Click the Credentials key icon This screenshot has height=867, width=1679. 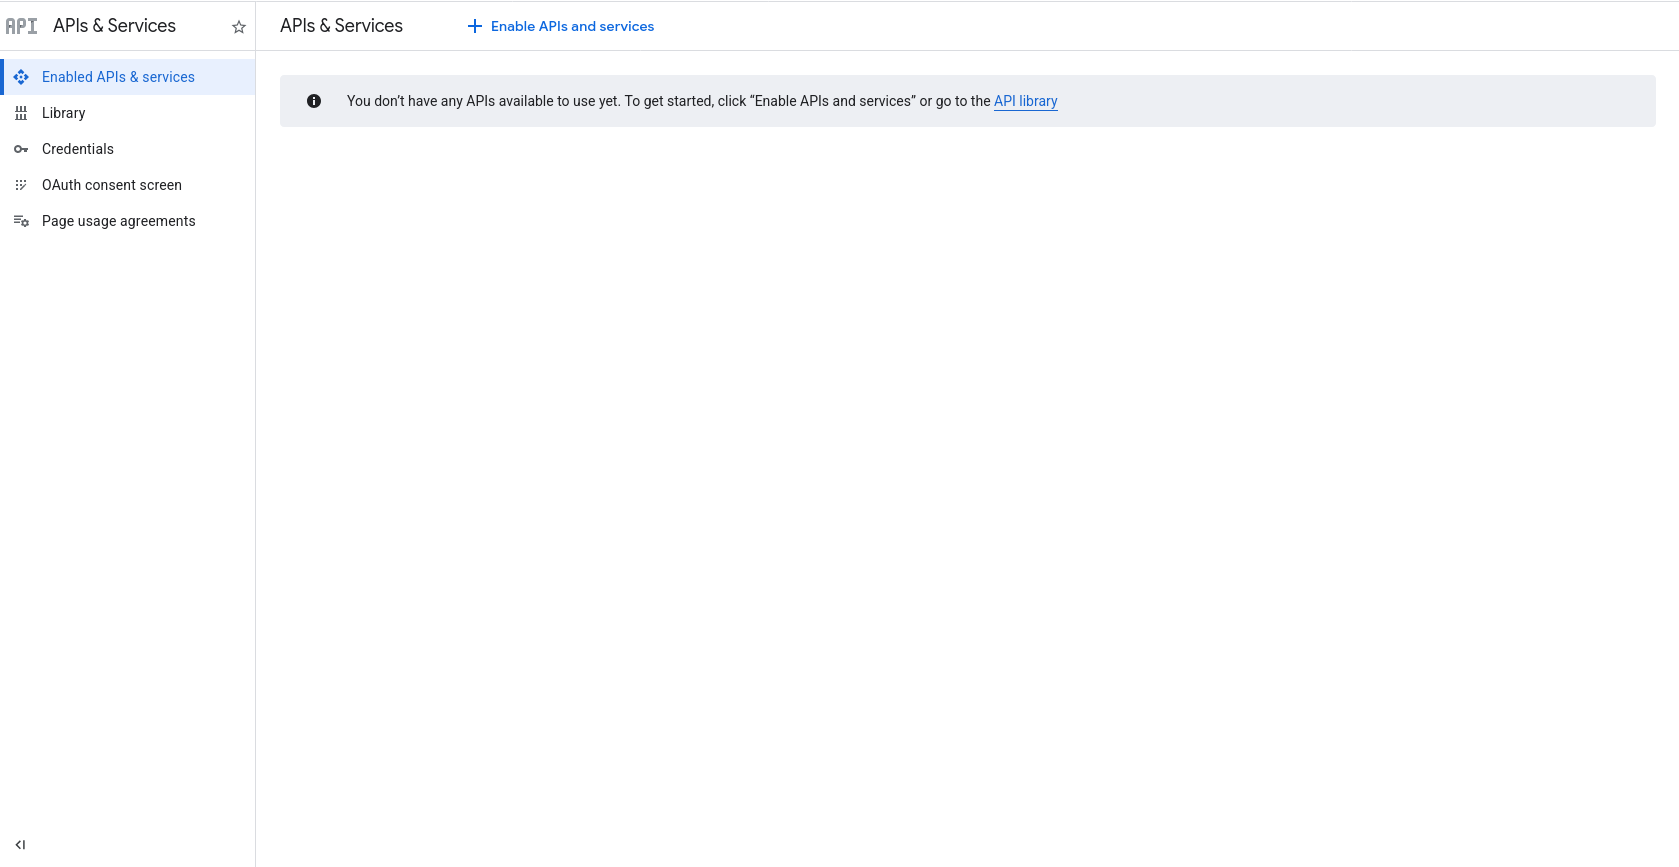[21, 149]
